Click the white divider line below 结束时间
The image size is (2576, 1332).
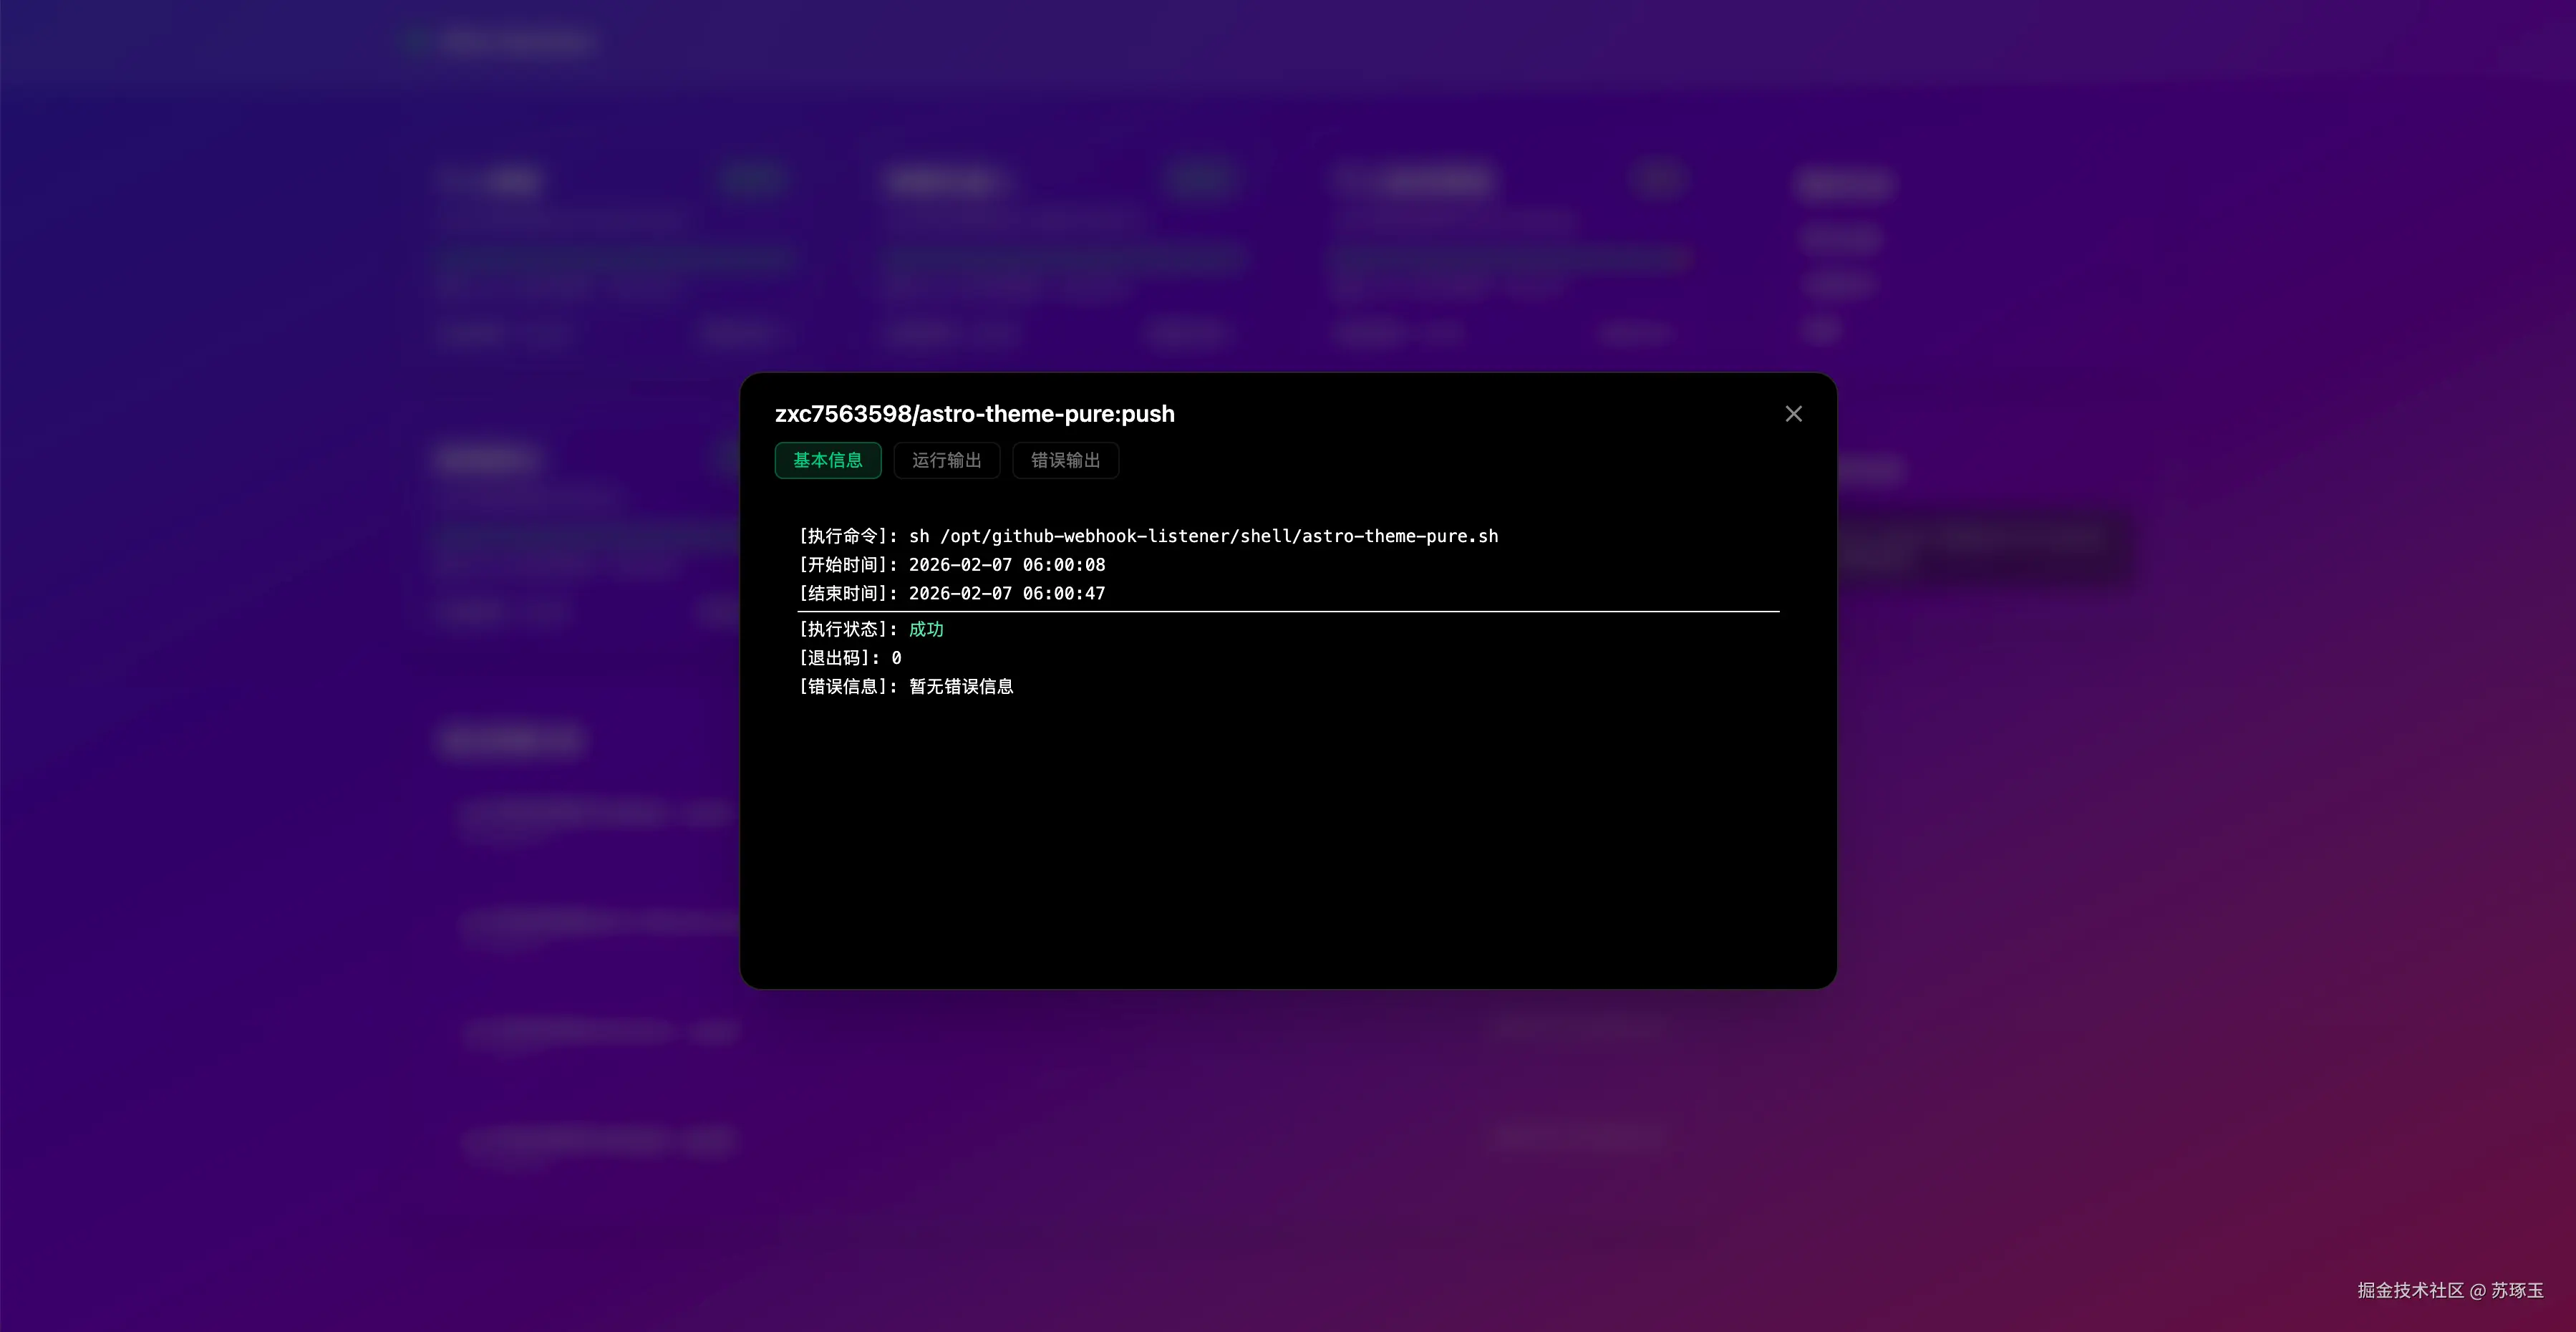tap(1288, 611)
